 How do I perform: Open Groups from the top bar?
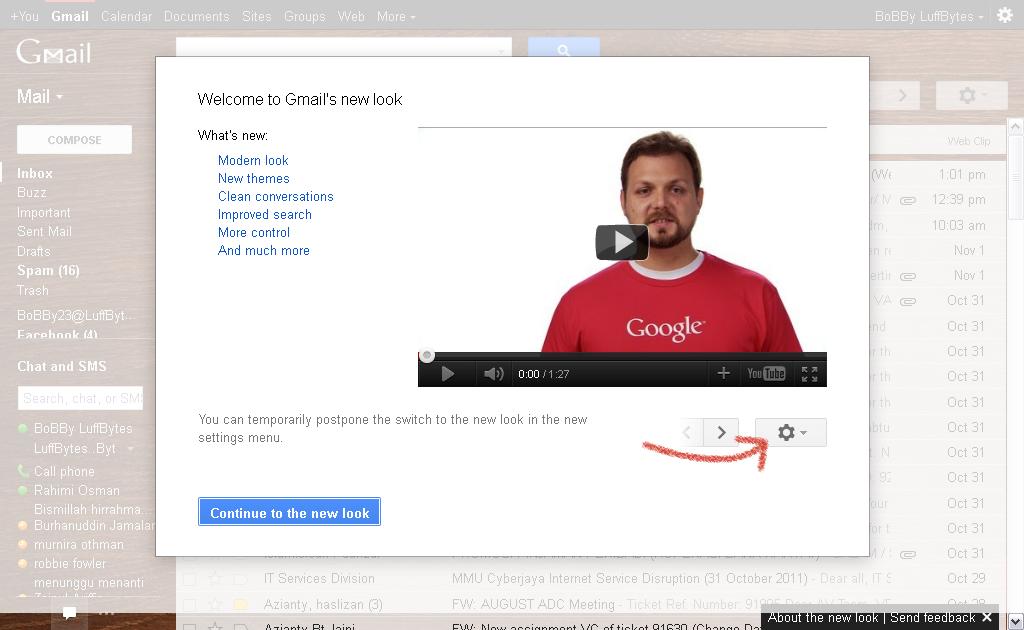pyautogui.click(x=304, y=16)
